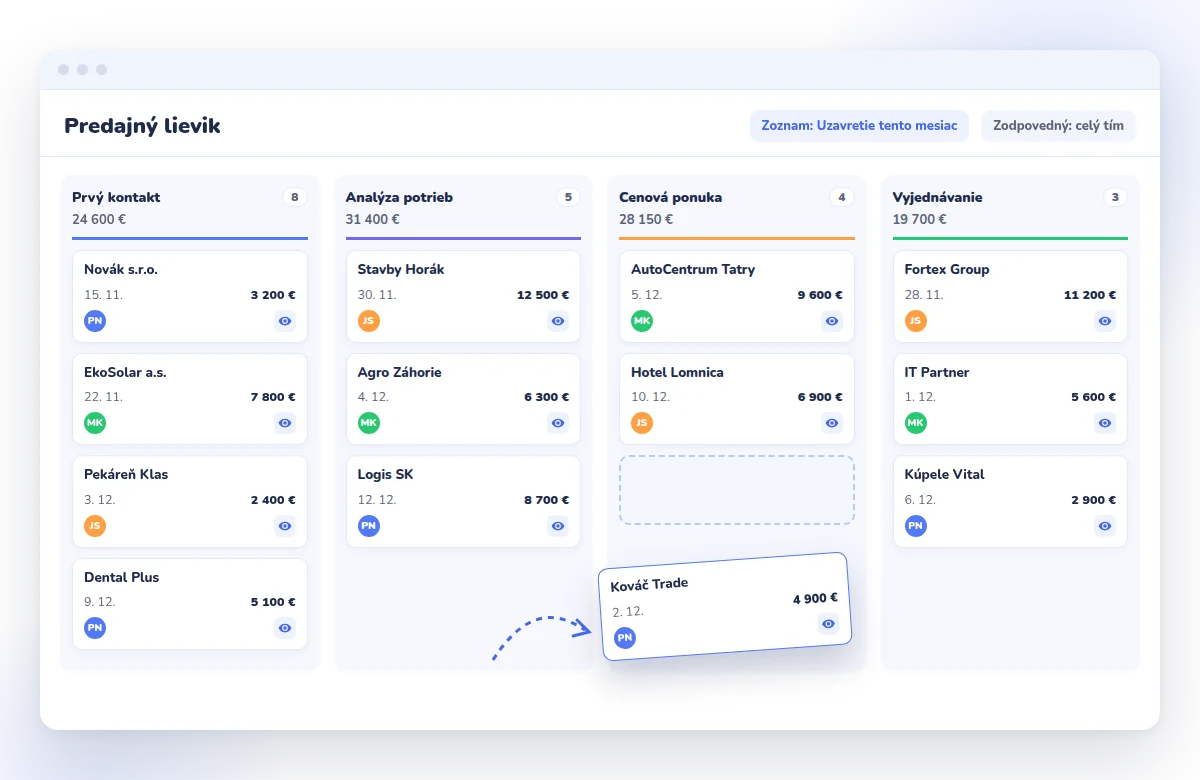This screenshot has height=780, width=1200.
Task: Click the 'Prvý kontakt' column header
Action: pos(116,197)
